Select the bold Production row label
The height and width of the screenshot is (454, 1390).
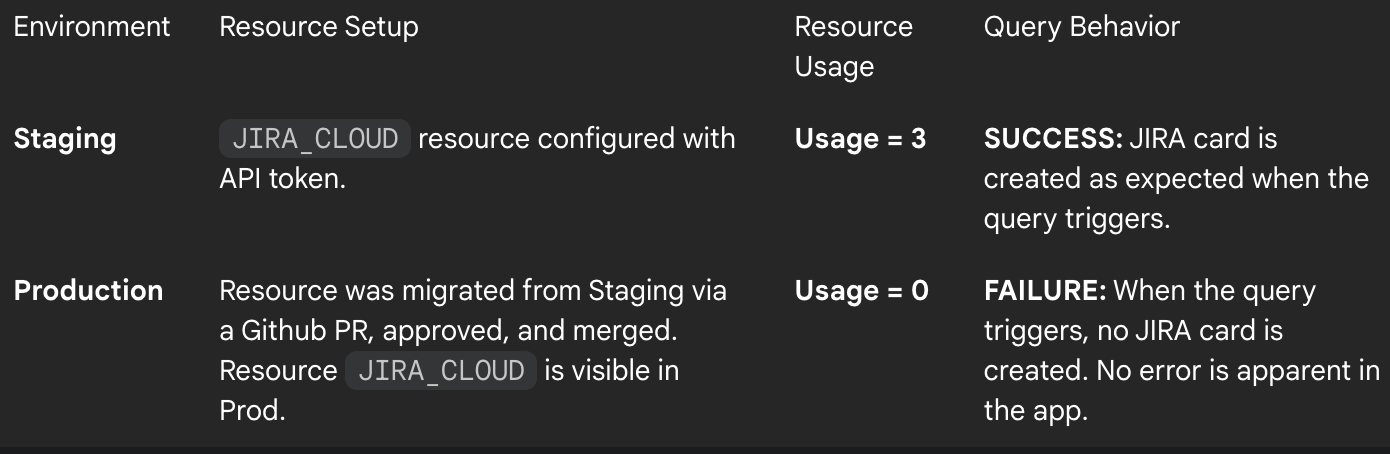coord(88,291)
